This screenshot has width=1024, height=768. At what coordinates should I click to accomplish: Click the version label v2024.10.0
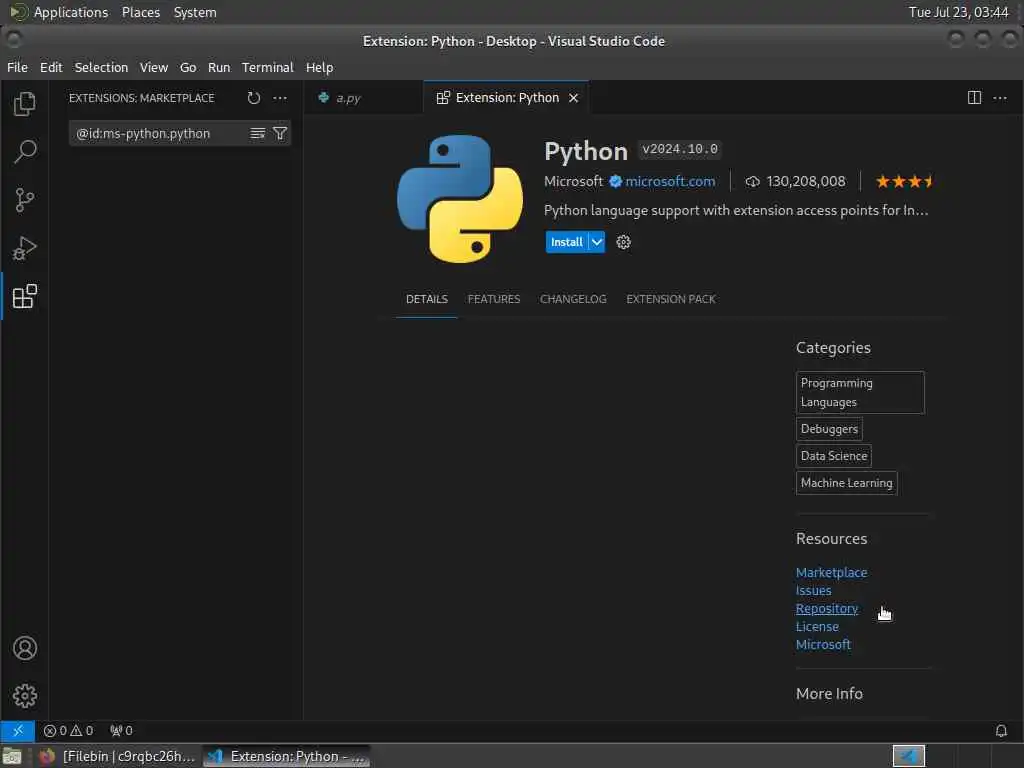680,149
